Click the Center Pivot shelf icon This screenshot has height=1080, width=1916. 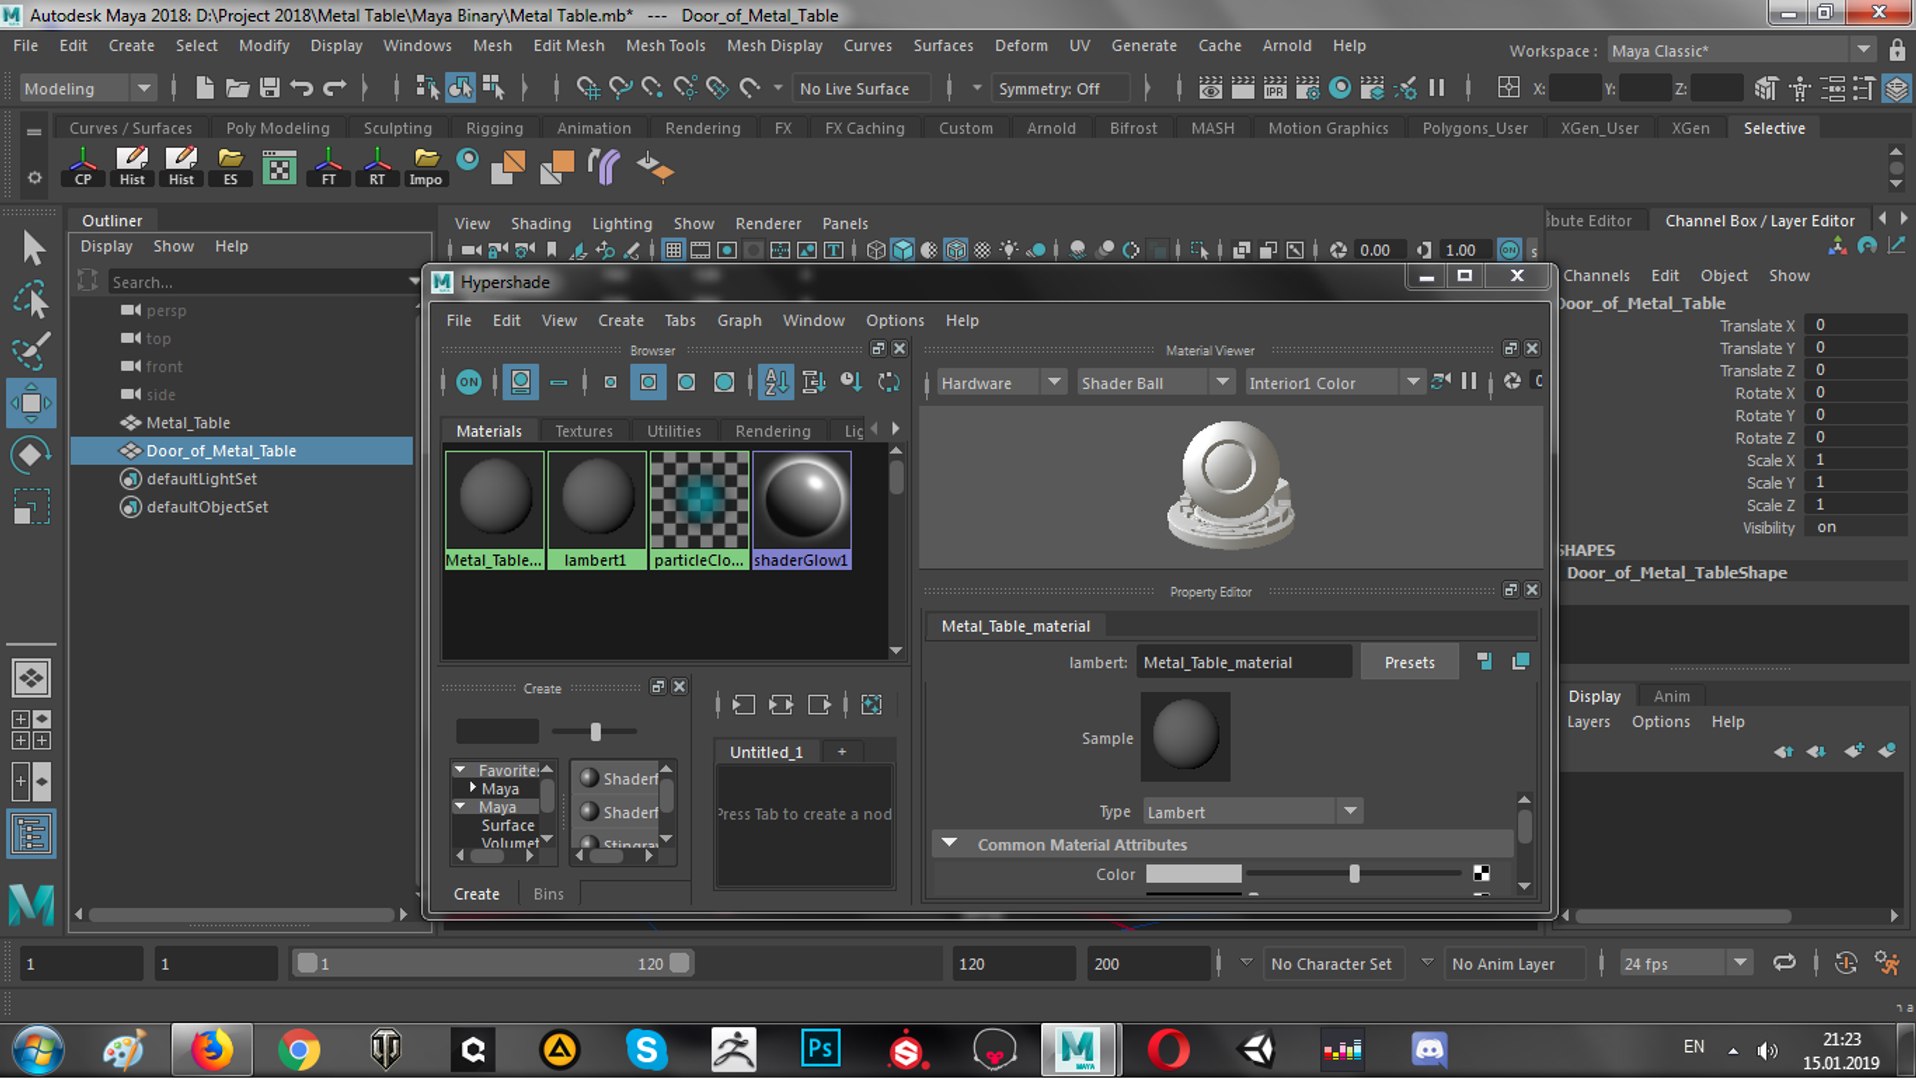(x=83, y=167)
